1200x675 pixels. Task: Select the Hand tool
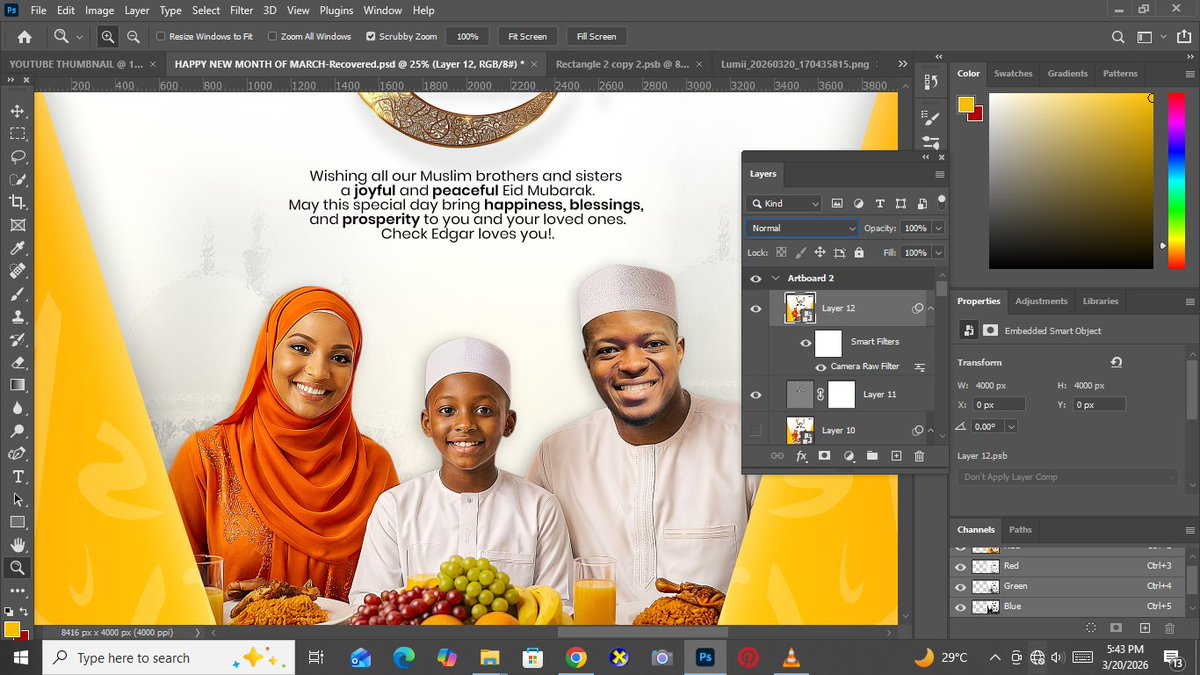[x=17, y=545]
